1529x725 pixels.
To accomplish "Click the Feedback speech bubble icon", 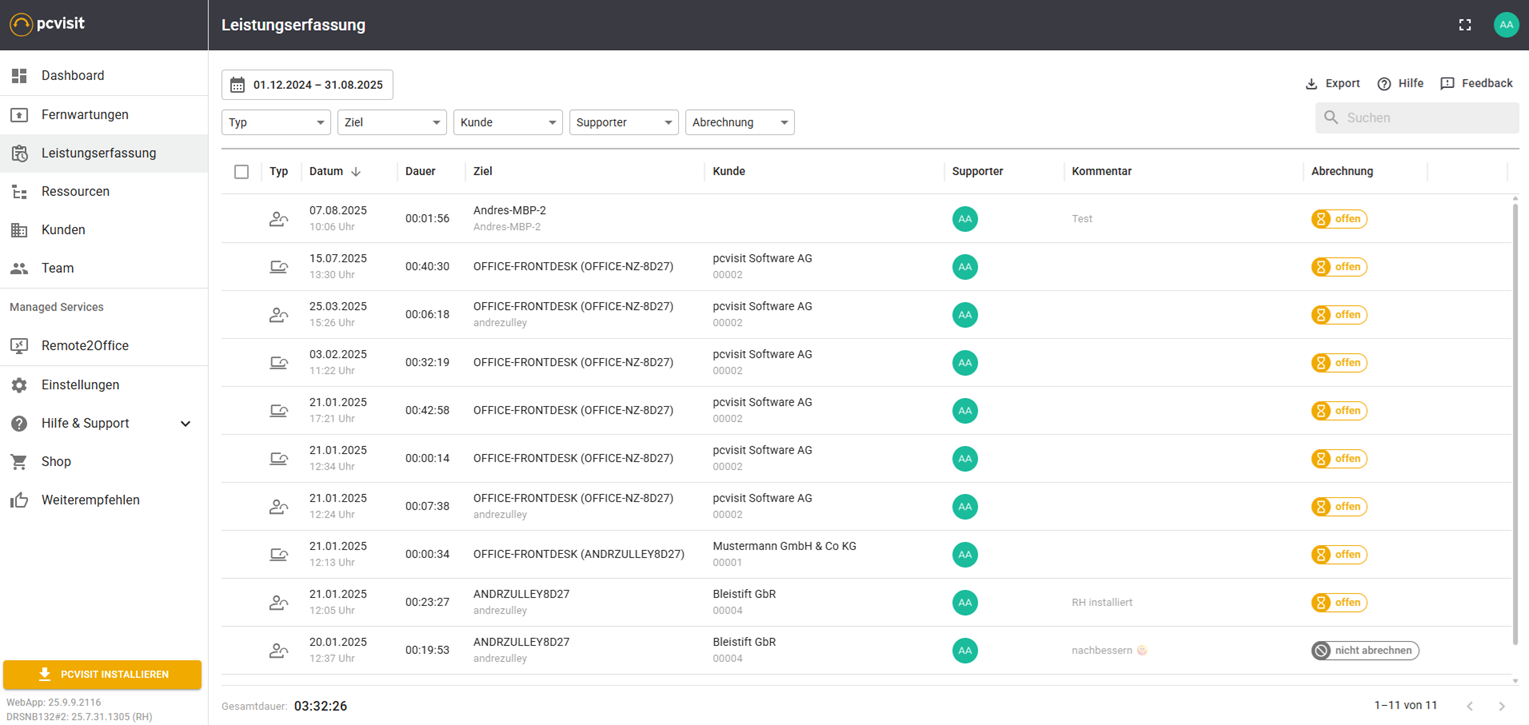I will pyautogui.click(x=1447, y=84).
